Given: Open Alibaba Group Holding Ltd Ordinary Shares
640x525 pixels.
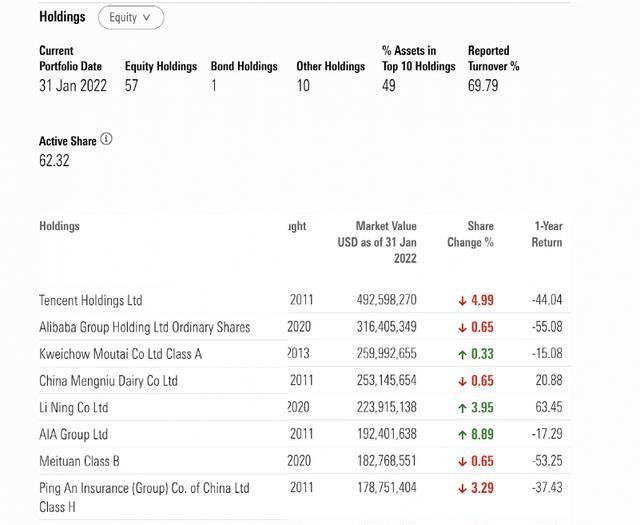Looking at the screenshot, I should pyautogui.click(x=144, y=327).
